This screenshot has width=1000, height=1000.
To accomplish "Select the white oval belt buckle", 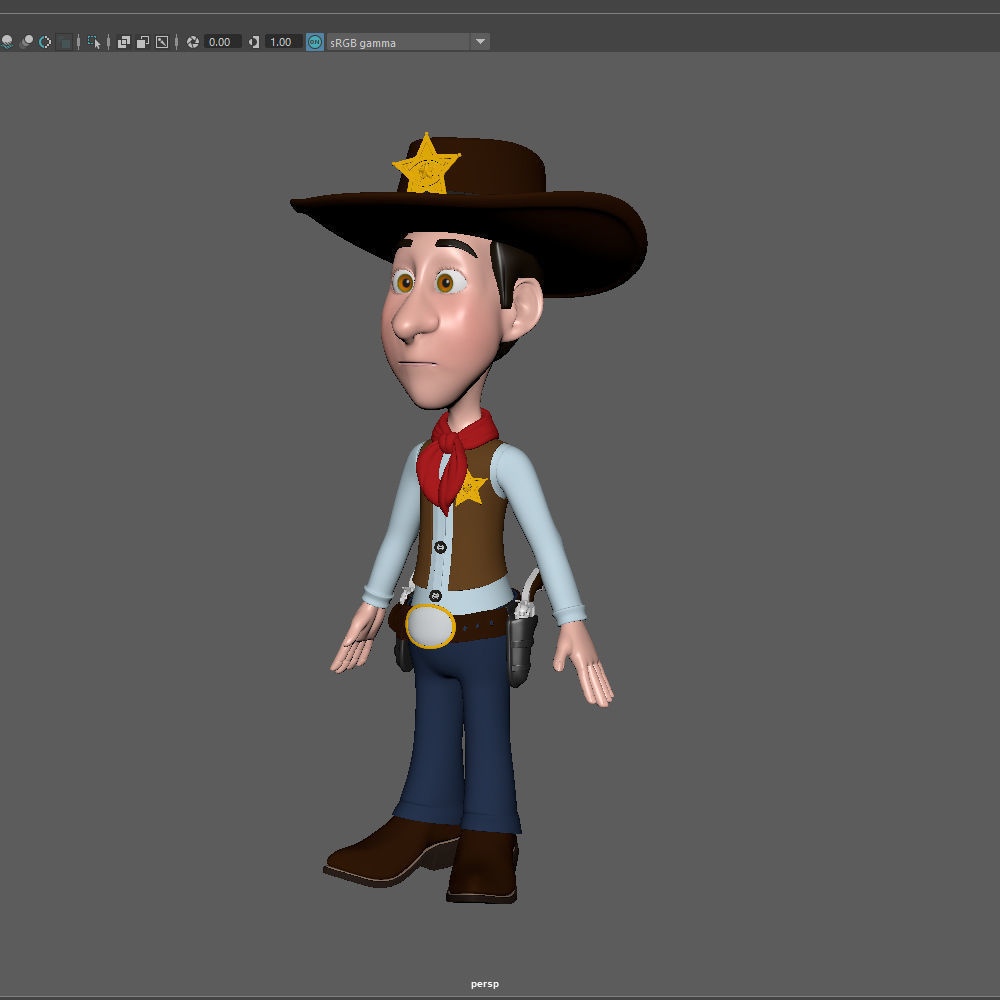I will tap(430, 626).
